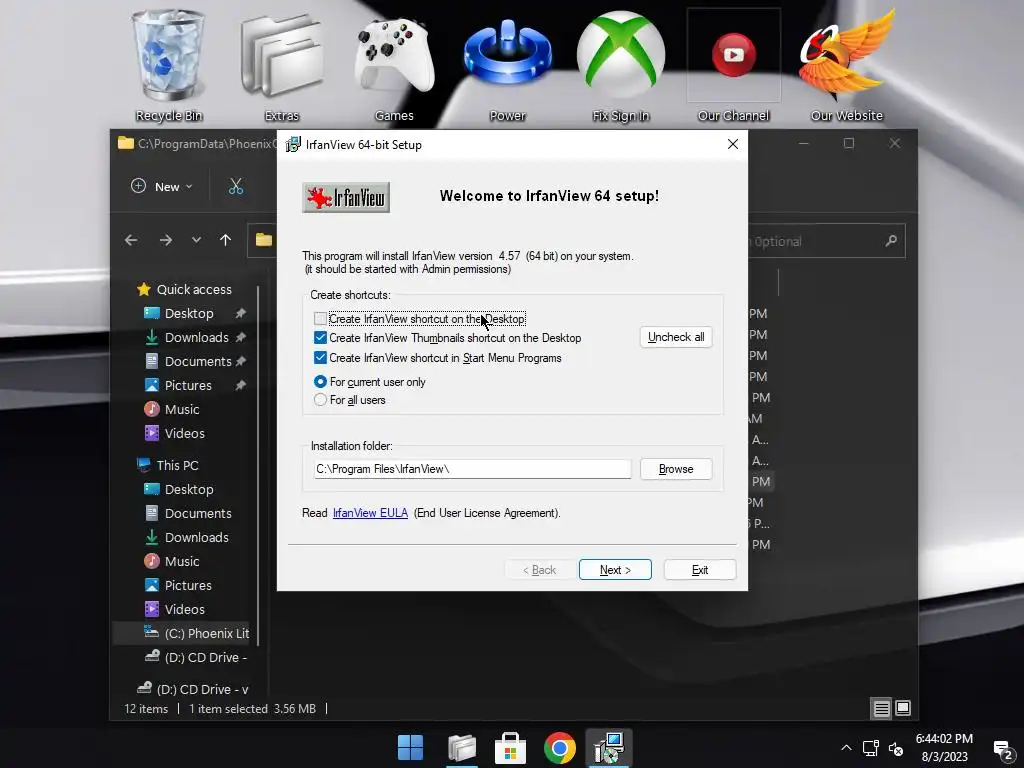Open Documents under This PC
The height and width of the screenshot is (768, 1024).
(x=198, y=513)
